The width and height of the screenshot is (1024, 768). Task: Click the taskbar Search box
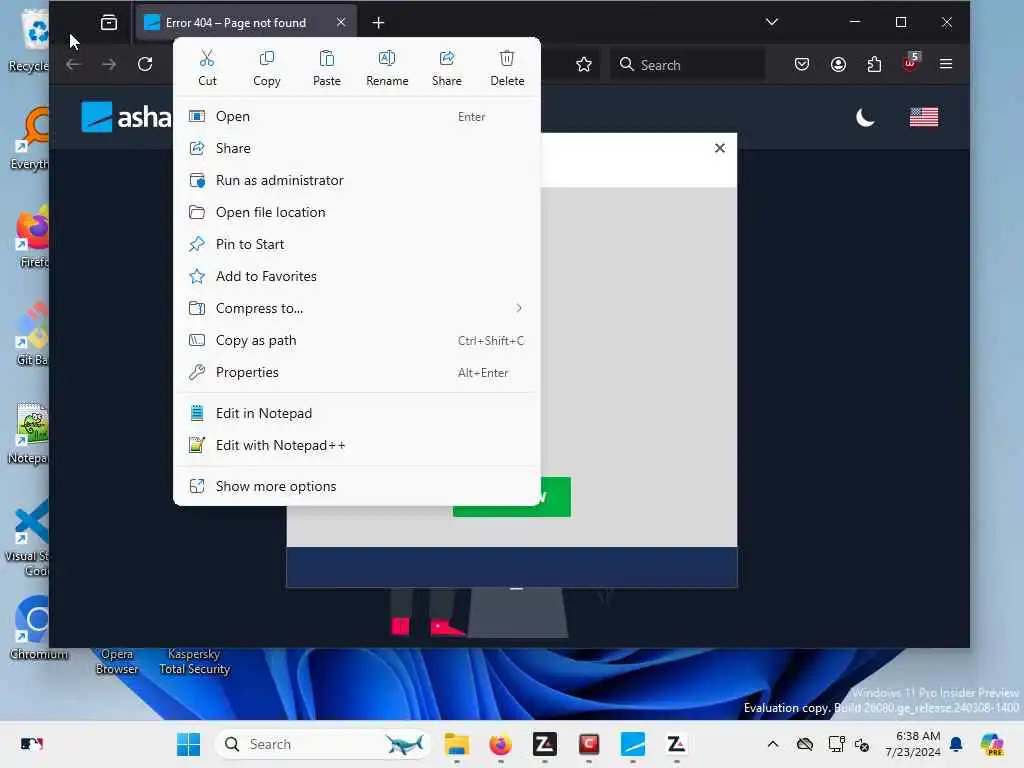tap(323, 744)
